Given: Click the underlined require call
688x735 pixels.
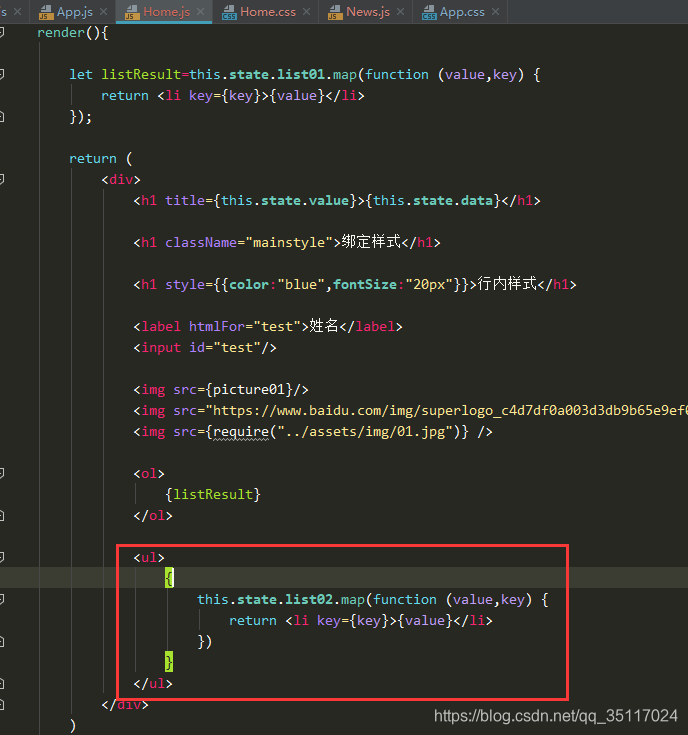Looking at the screenshot, I should (x=241, y=432).
